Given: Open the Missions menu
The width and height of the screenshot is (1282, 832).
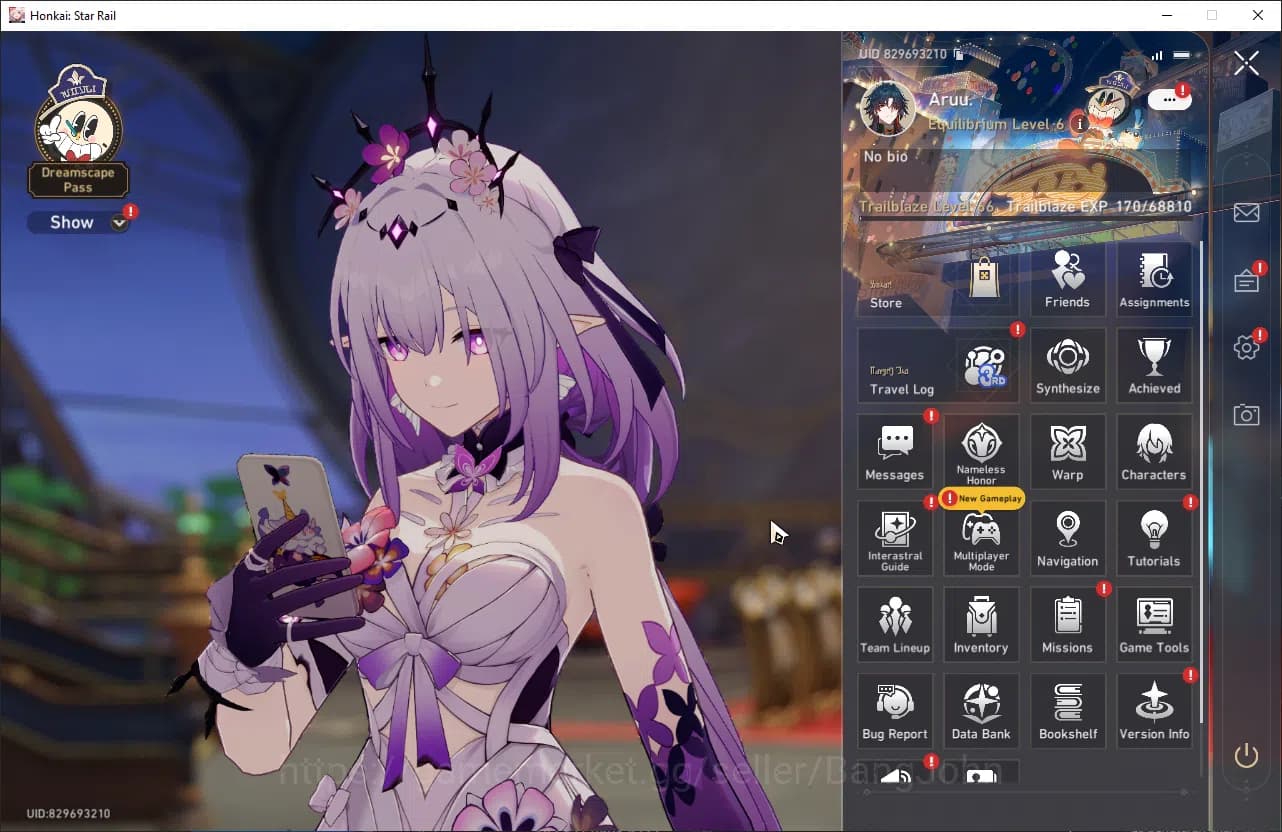Looking at the screenshot, I should coord(1067,625).
